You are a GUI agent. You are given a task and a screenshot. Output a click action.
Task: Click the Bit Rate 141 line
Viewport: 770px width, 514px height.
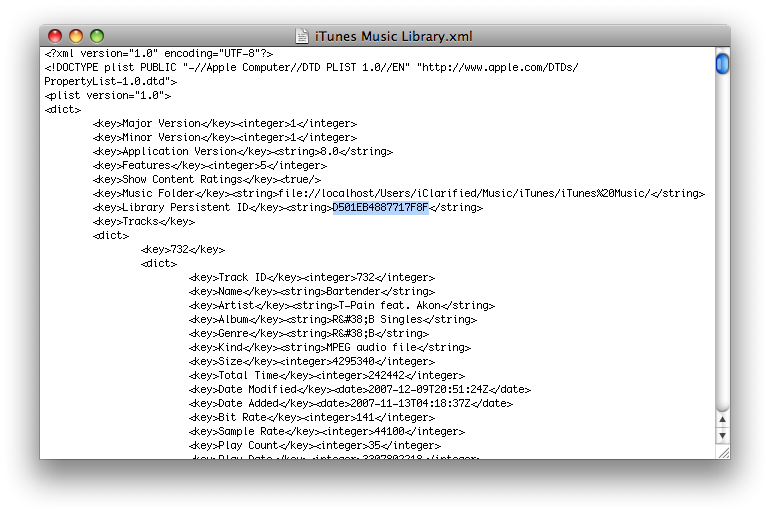(x=312, y=417)
